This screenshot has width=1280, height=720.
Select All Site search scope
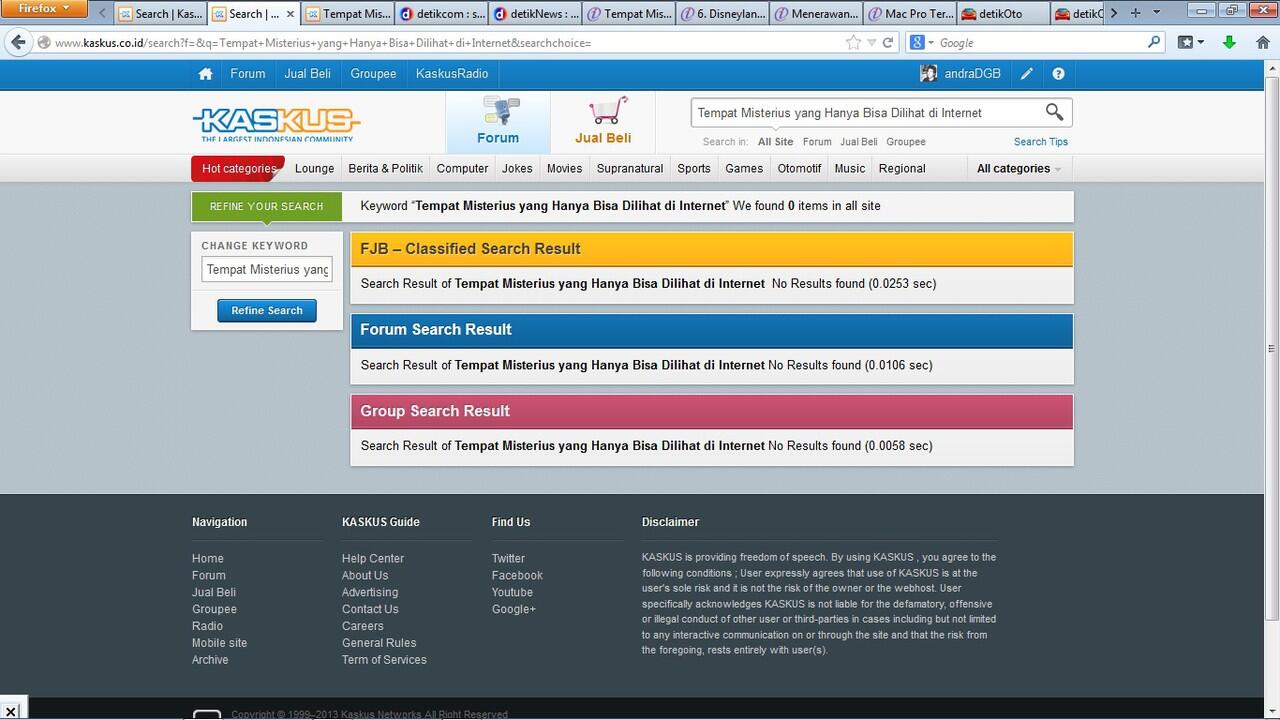pyautogui.click(x=776, y=142)
